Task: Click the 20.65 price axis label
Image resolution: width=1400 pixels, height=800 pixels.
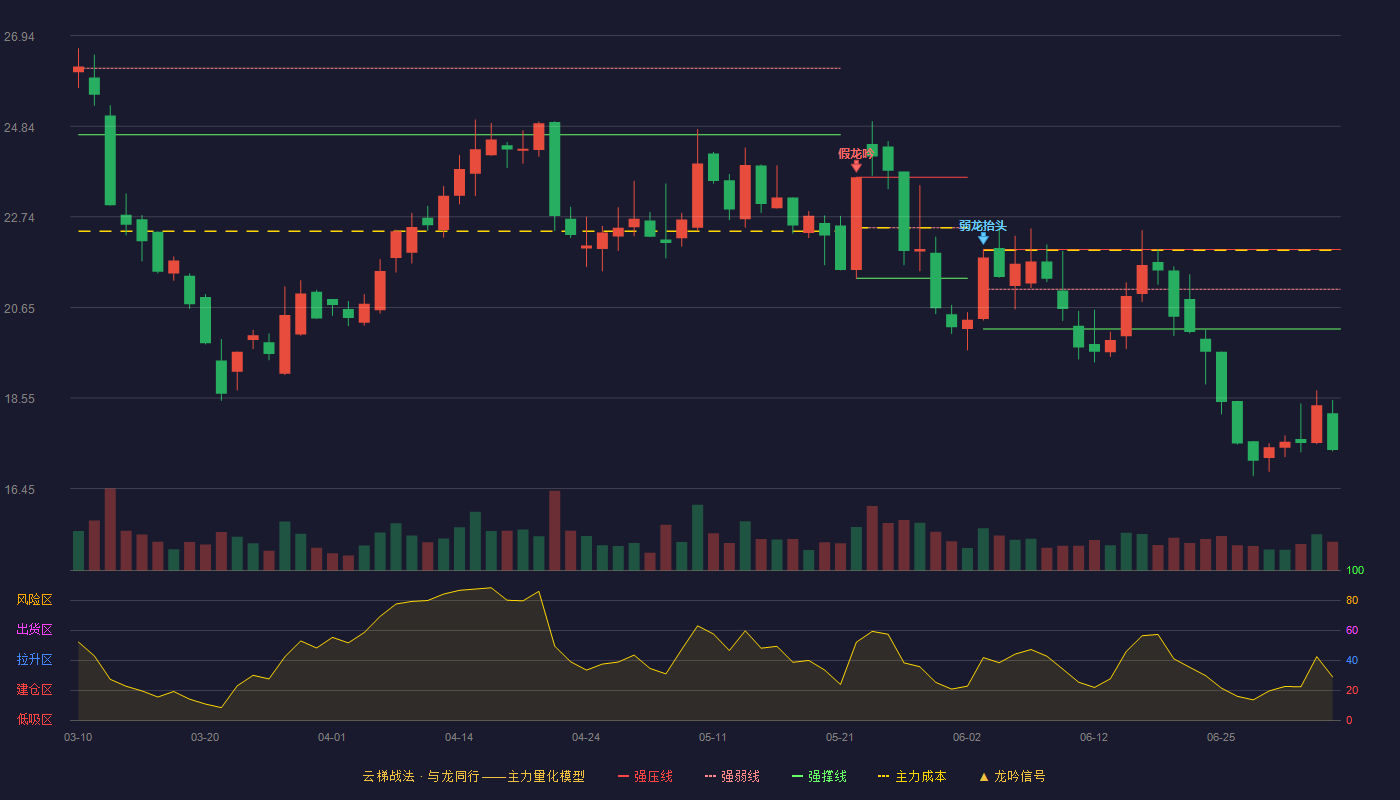Action: click(19, 309)
